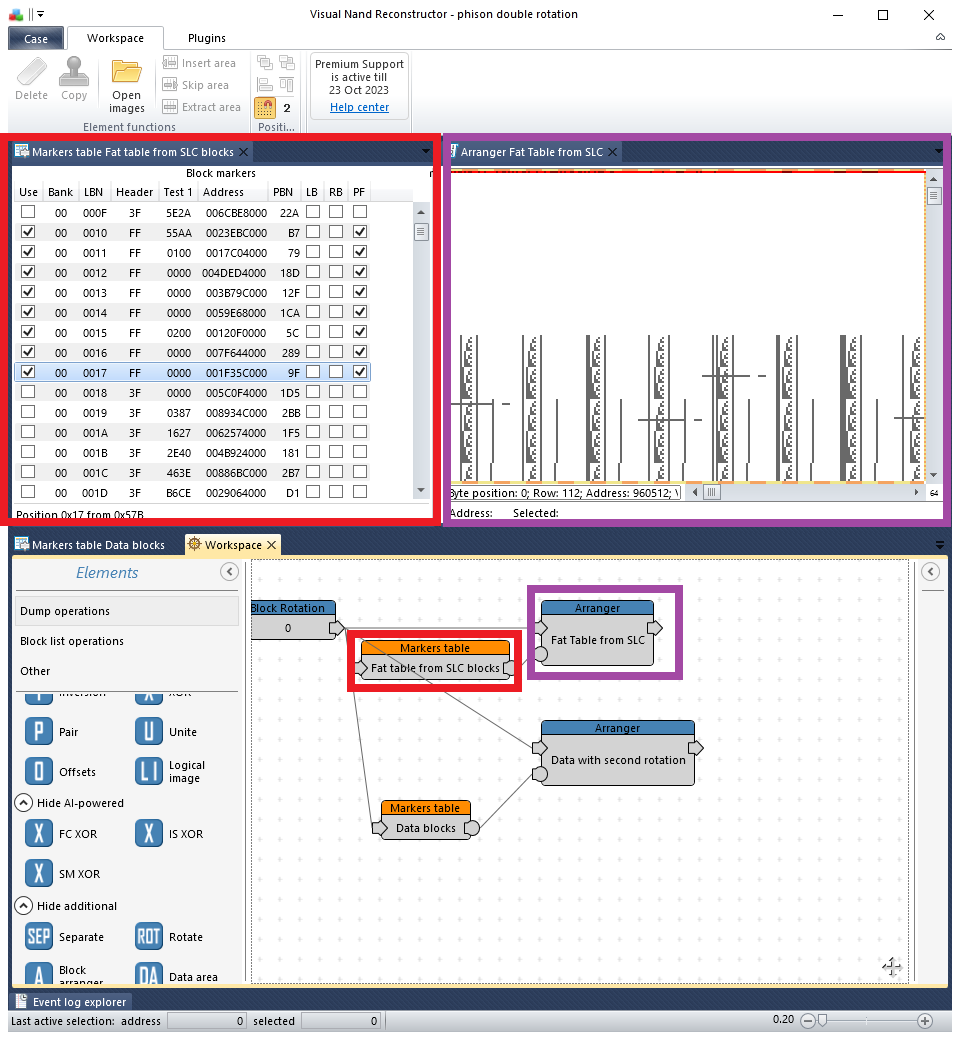The width and height of the screenshot is (960, 1040).
Task: Click the Arranger horizontal scrollbar thumb
Action: point(712,492)
